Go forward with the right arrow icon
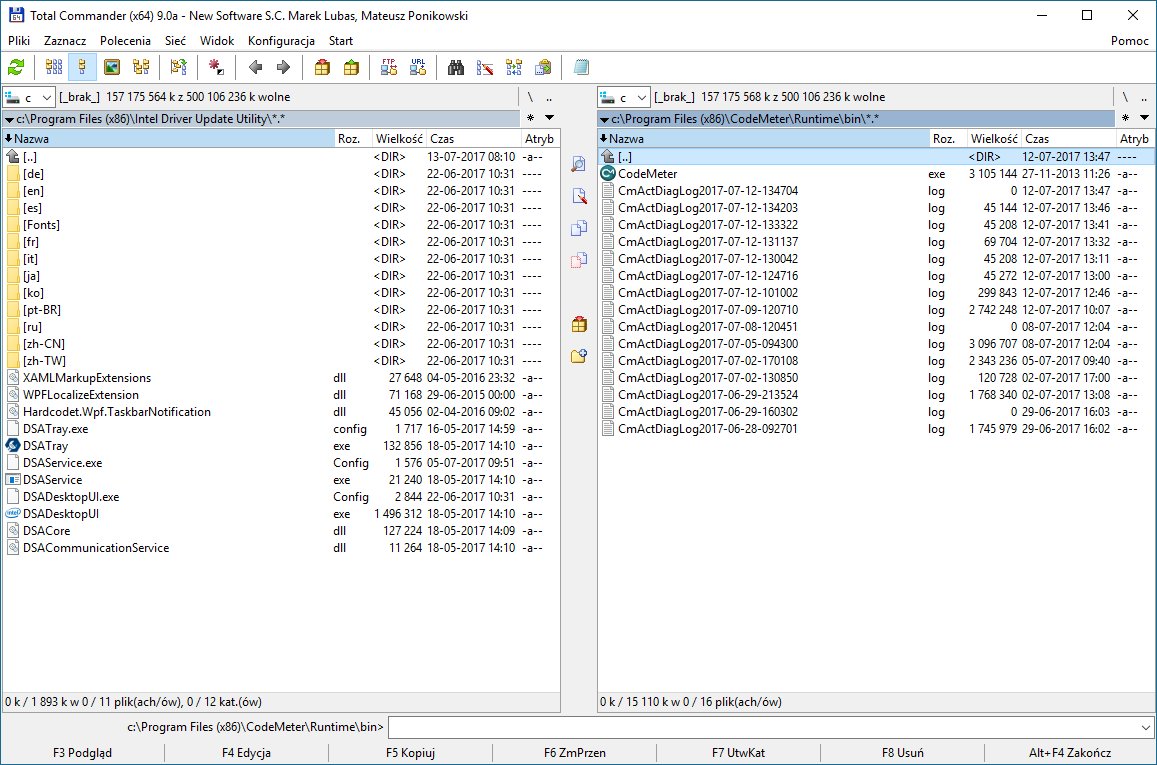 [283, 67]
